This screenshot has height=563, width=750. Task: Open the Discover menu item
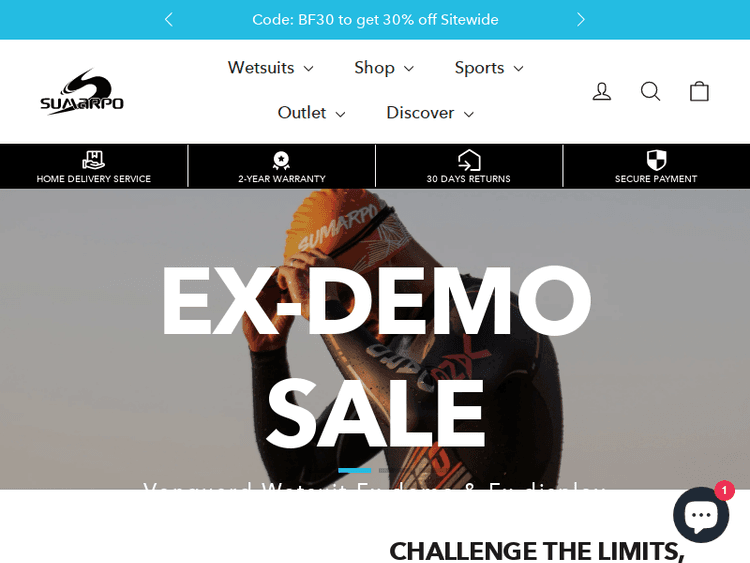430,113
